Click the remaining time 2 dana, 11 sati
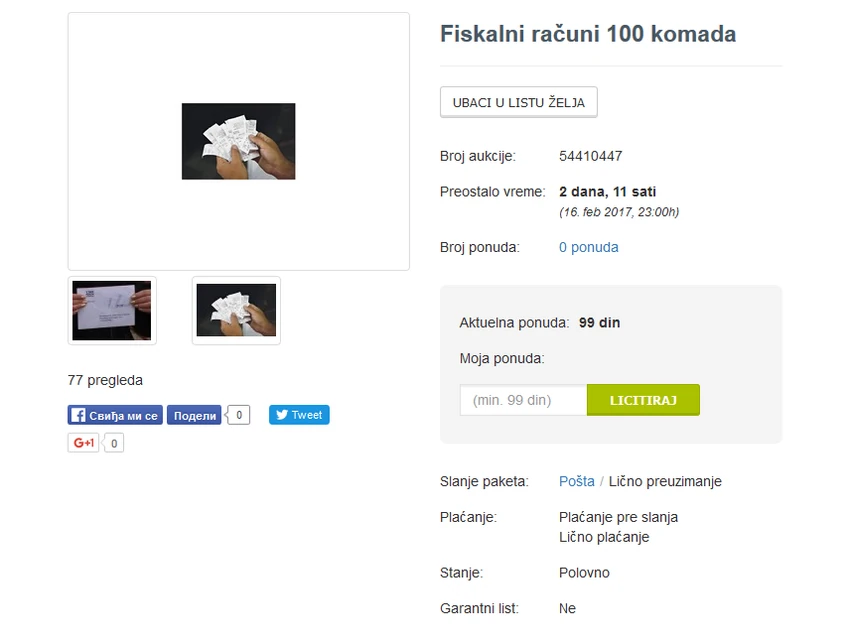The width and height of the screenshot is (850, 641). 606,191
